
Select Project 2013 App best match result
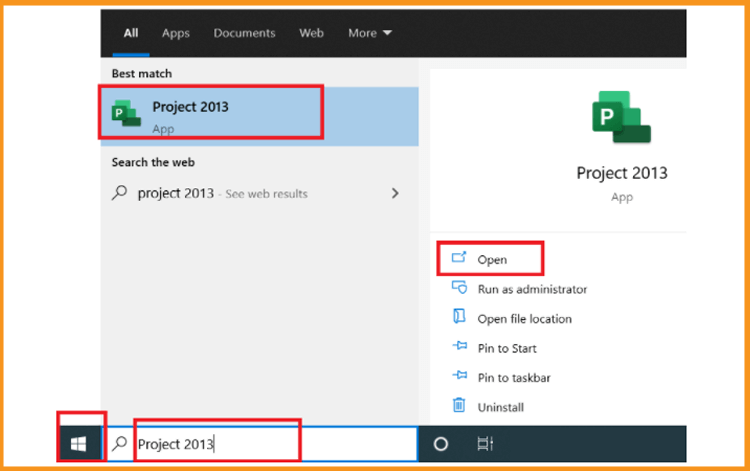(x=259, y=116)
